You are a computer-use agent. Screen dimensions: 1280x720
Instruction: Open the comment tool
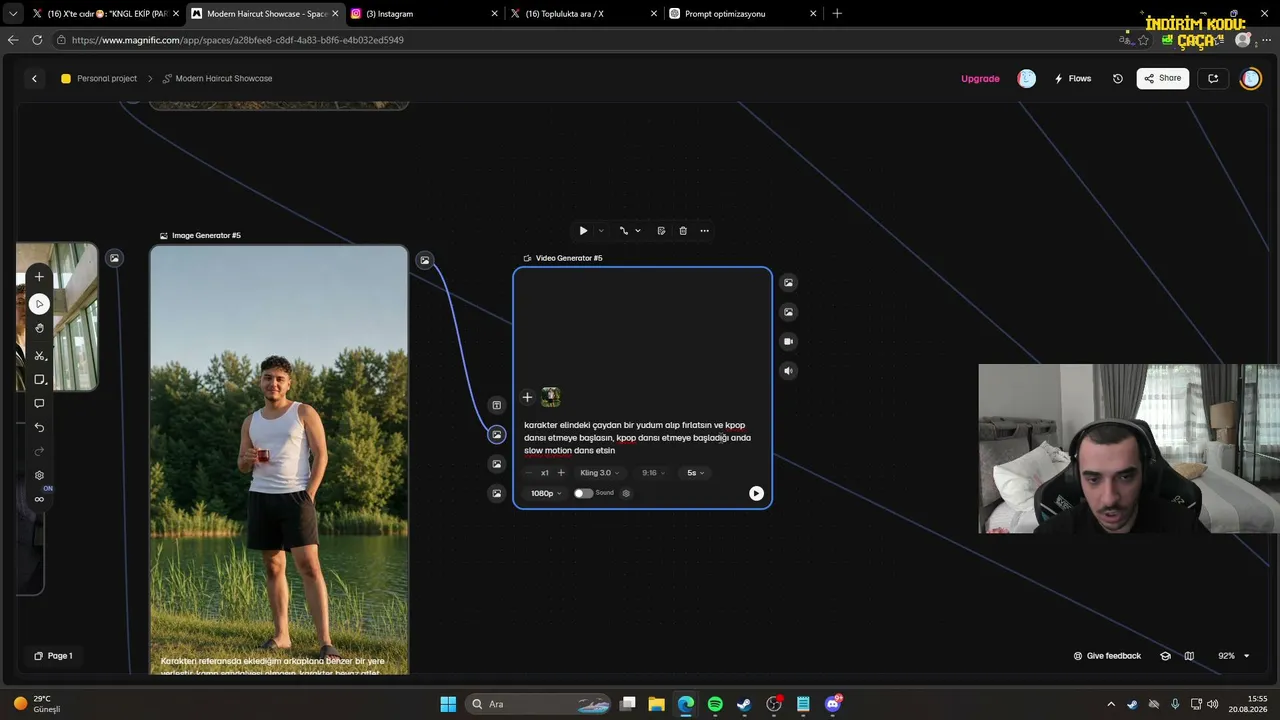(39, 404)
